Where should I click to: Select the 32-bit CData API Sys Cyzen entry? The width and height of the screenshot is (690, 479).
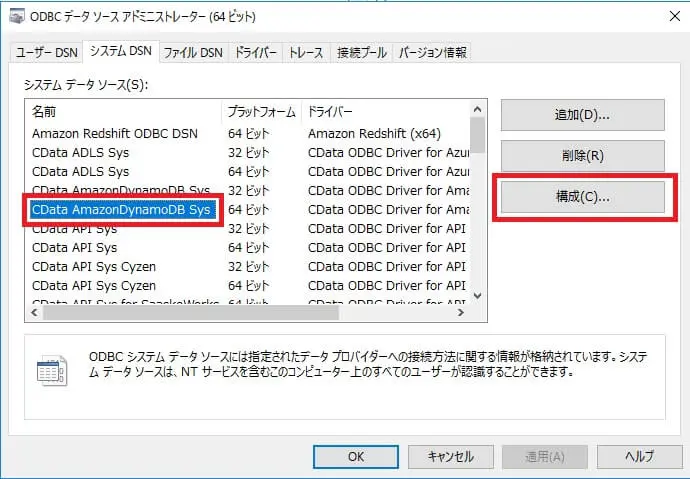tap(248, 267)
